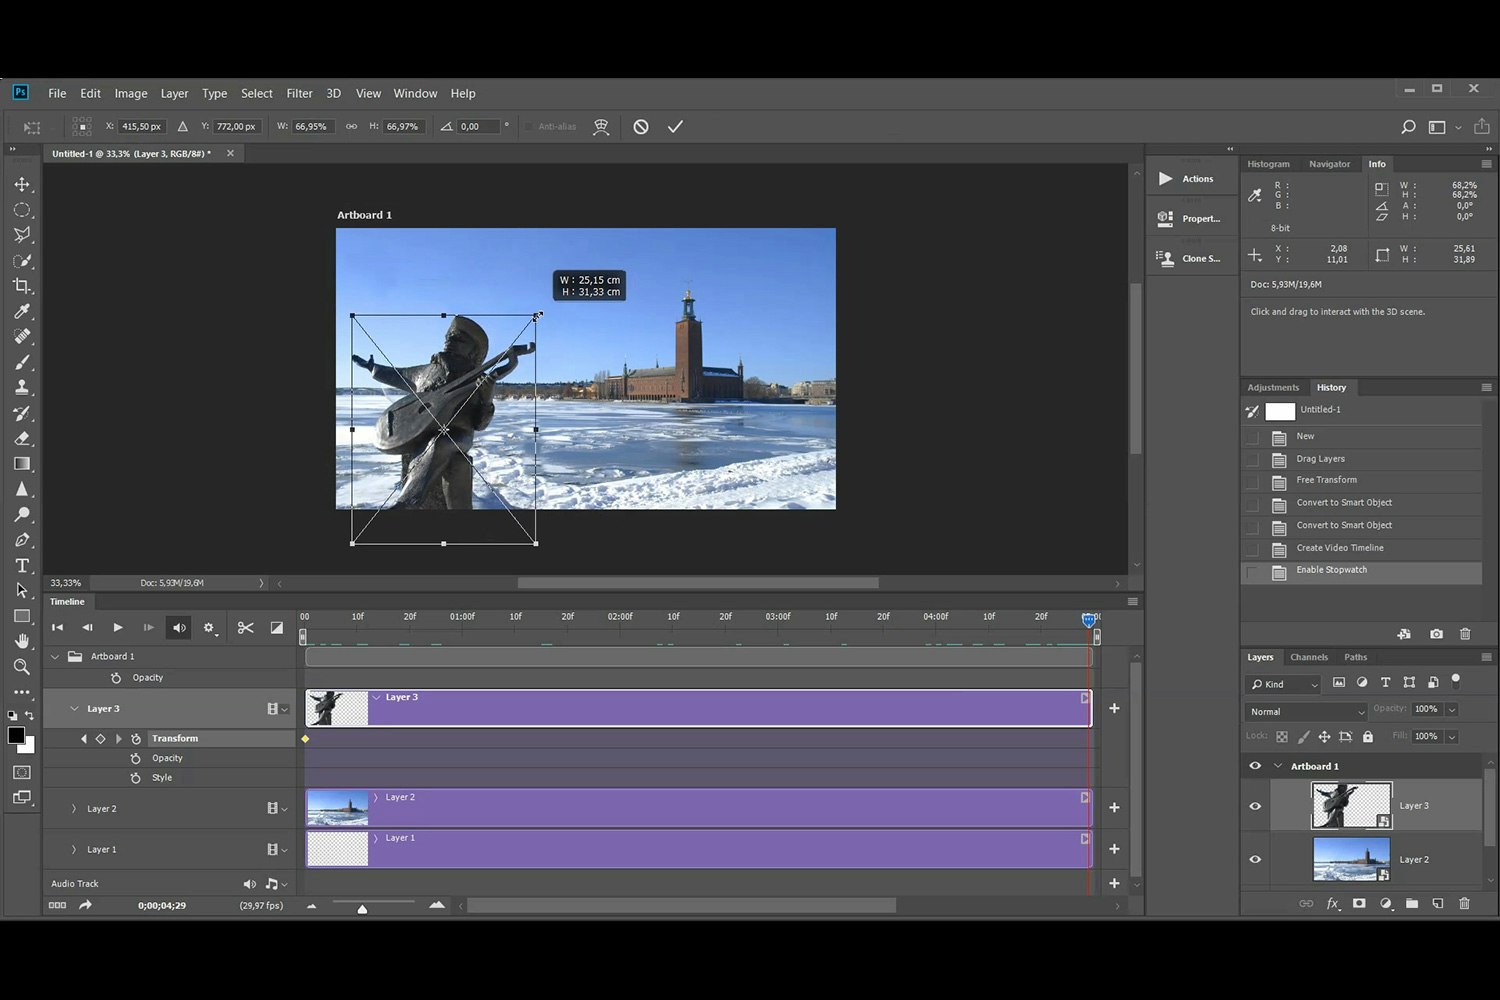Commit the transform with the checkmark
Viewport: 1500px width, 1000px height.
[676, 127]
